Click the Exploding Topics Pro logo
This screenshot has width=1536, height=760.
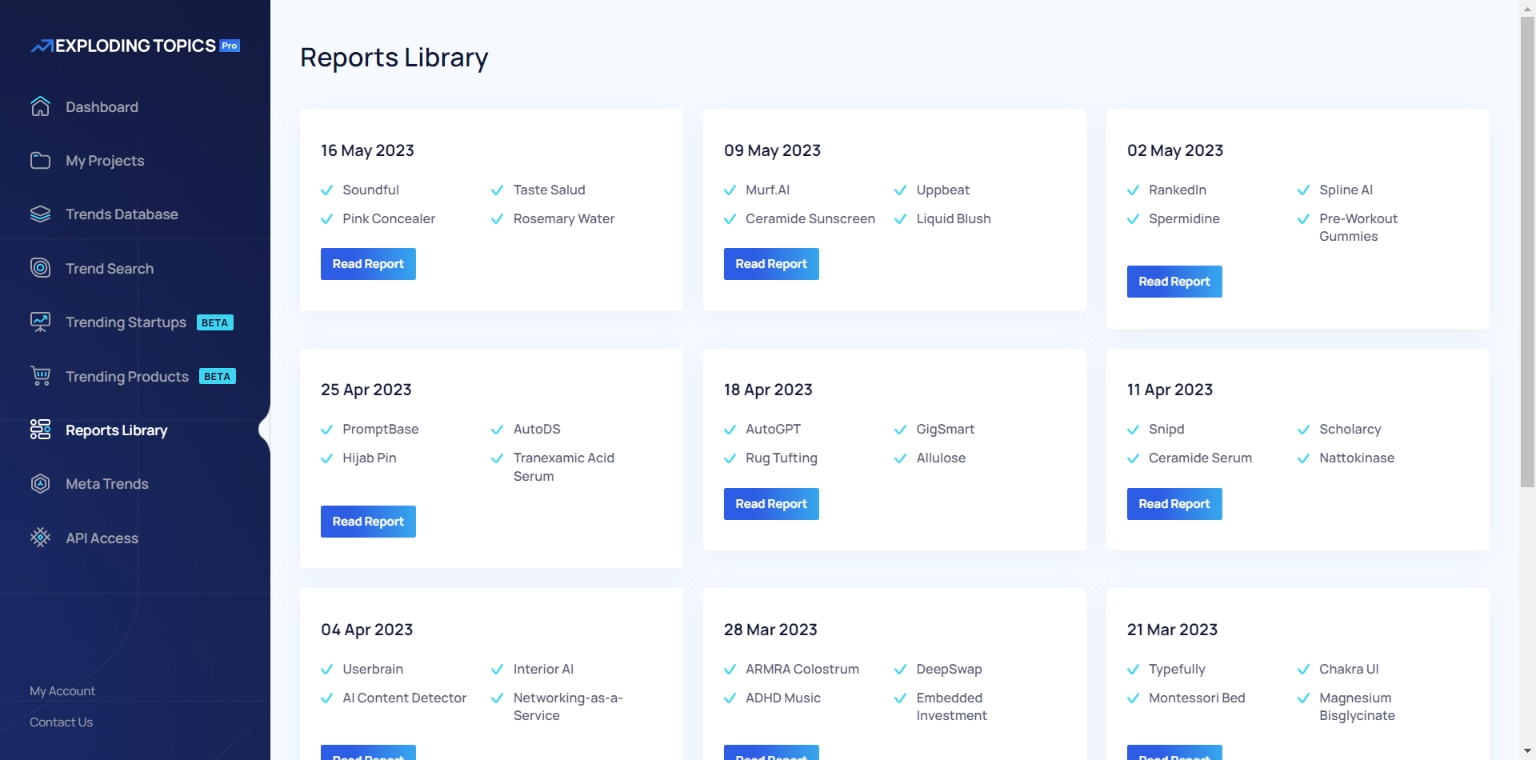tap(135, 46)
